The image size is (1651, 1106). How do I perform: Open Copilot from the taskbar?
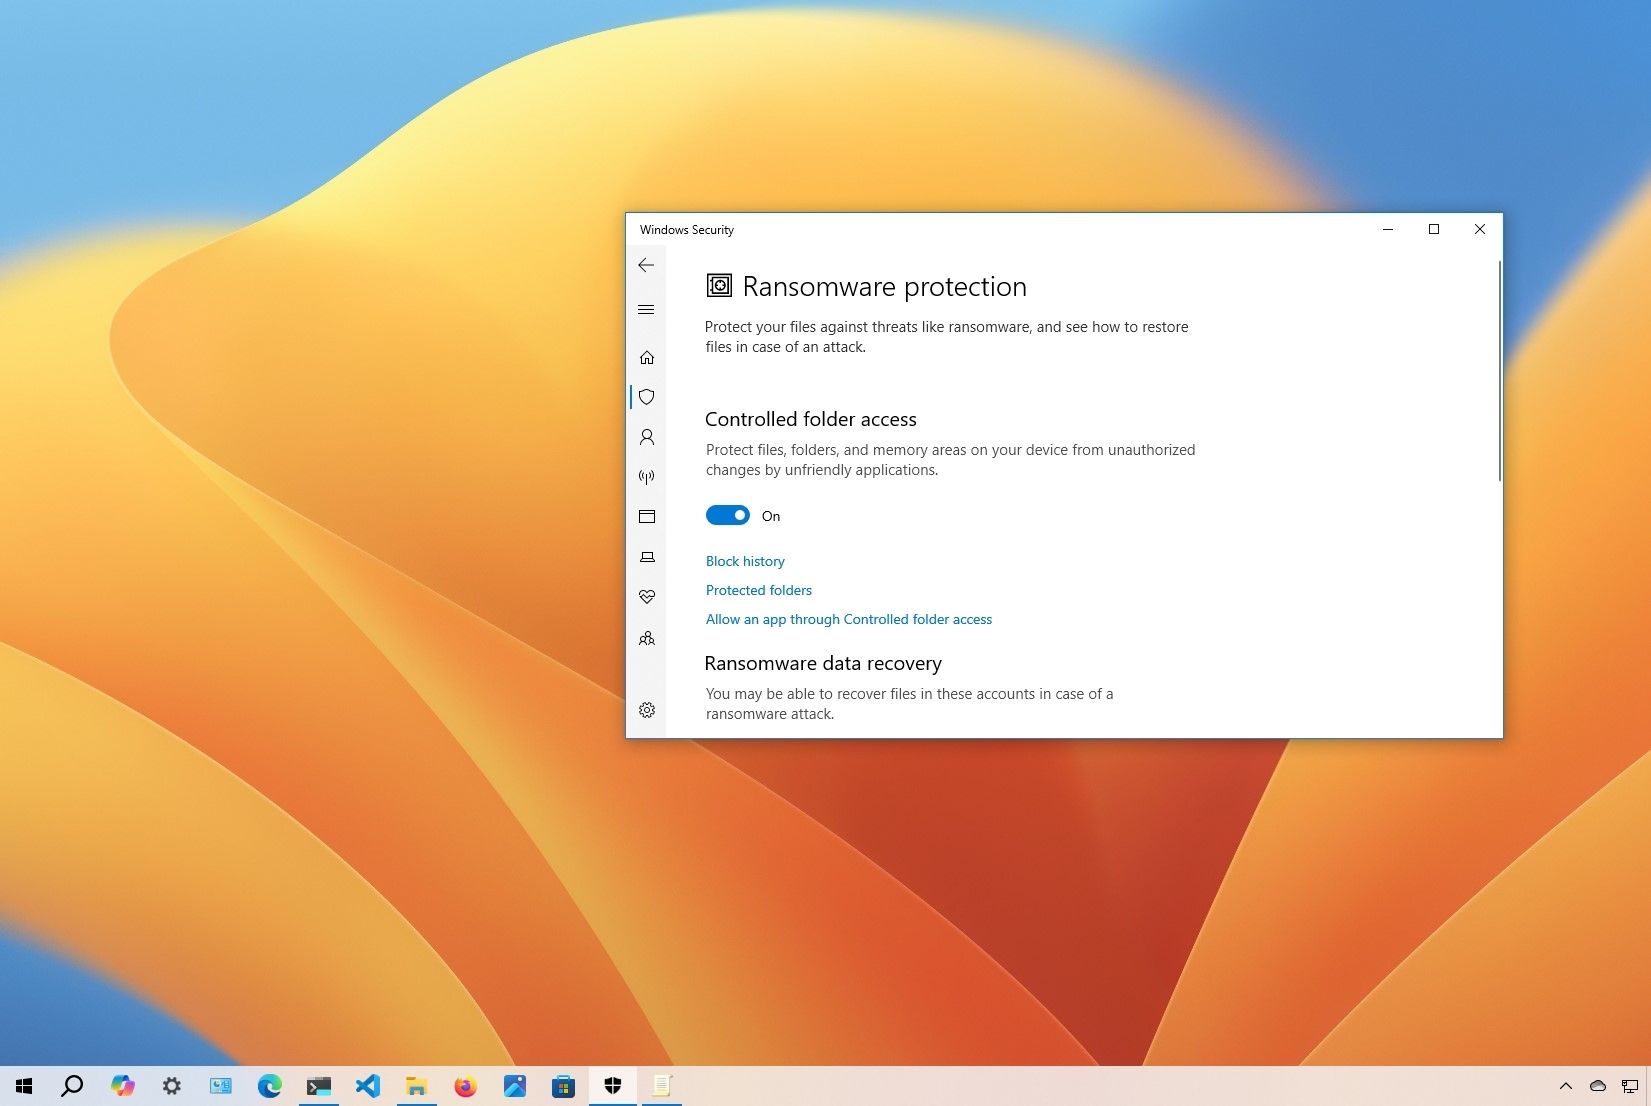[123, 1086]
